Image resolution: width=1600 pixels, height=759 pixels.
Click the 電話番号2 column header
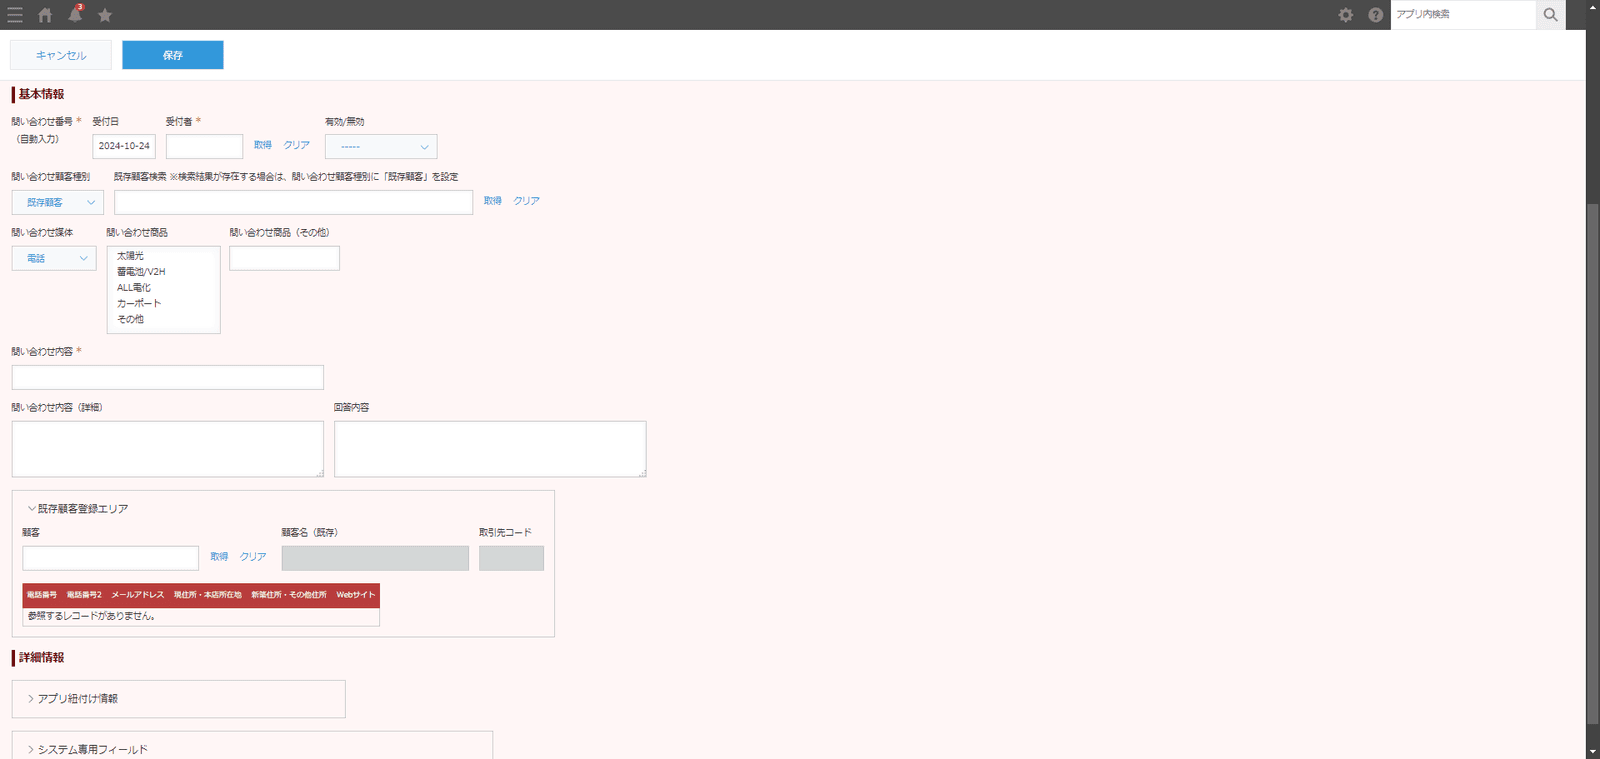[84, 595]
